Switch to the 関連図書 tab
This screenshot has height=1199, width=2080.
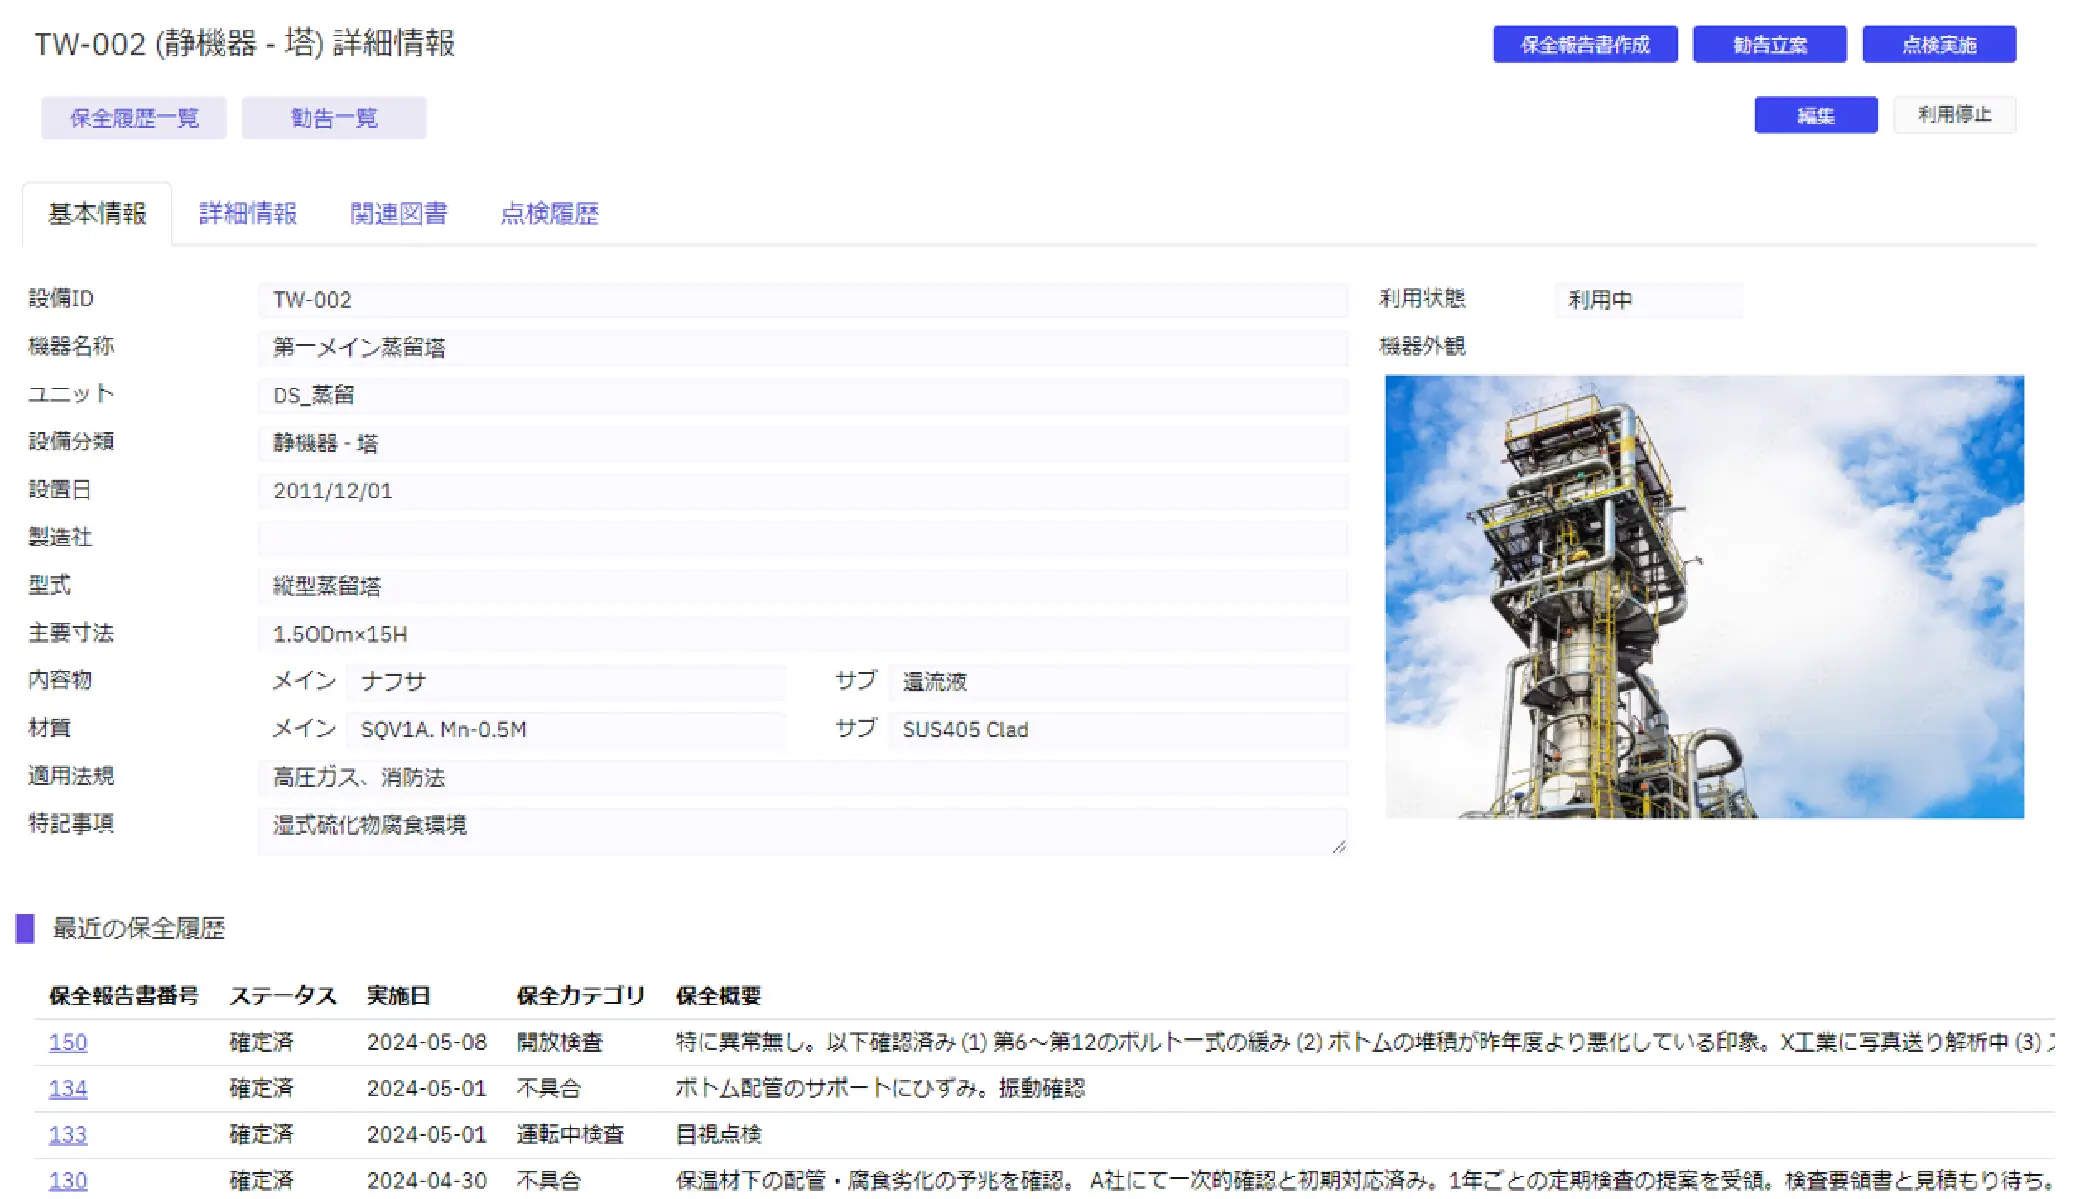[398, 213]
